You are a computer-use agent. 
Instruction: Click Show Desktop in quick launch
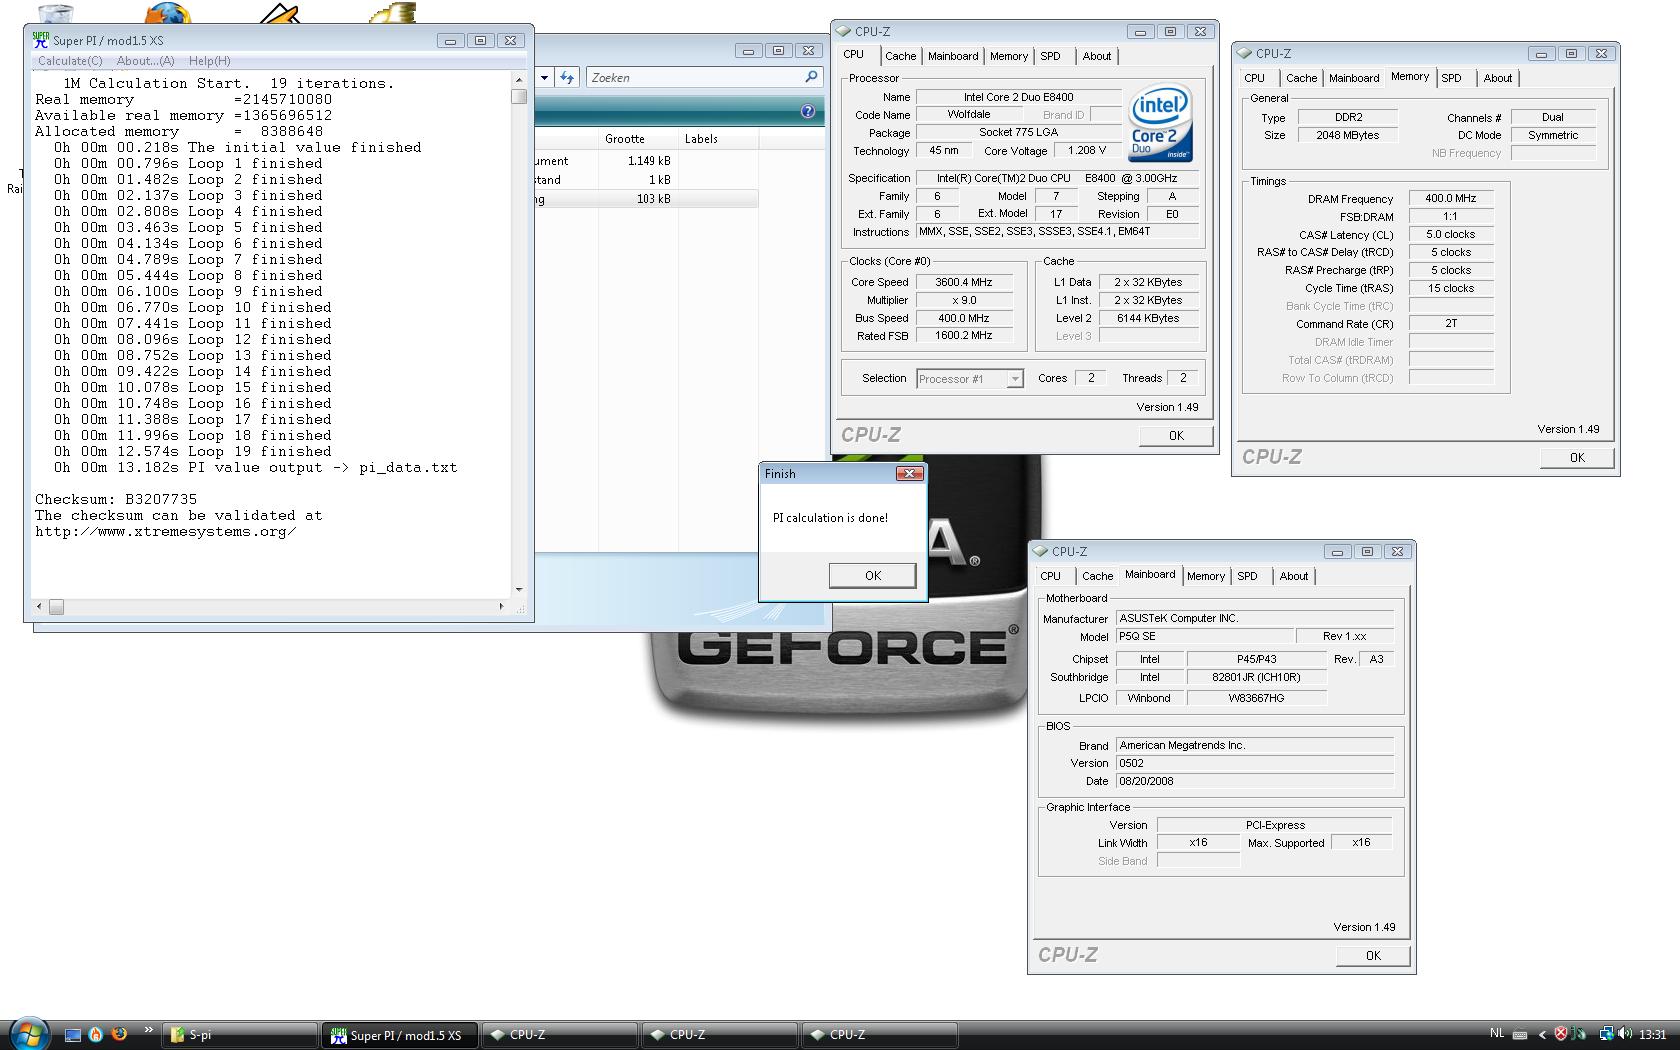pos(72,1035)
